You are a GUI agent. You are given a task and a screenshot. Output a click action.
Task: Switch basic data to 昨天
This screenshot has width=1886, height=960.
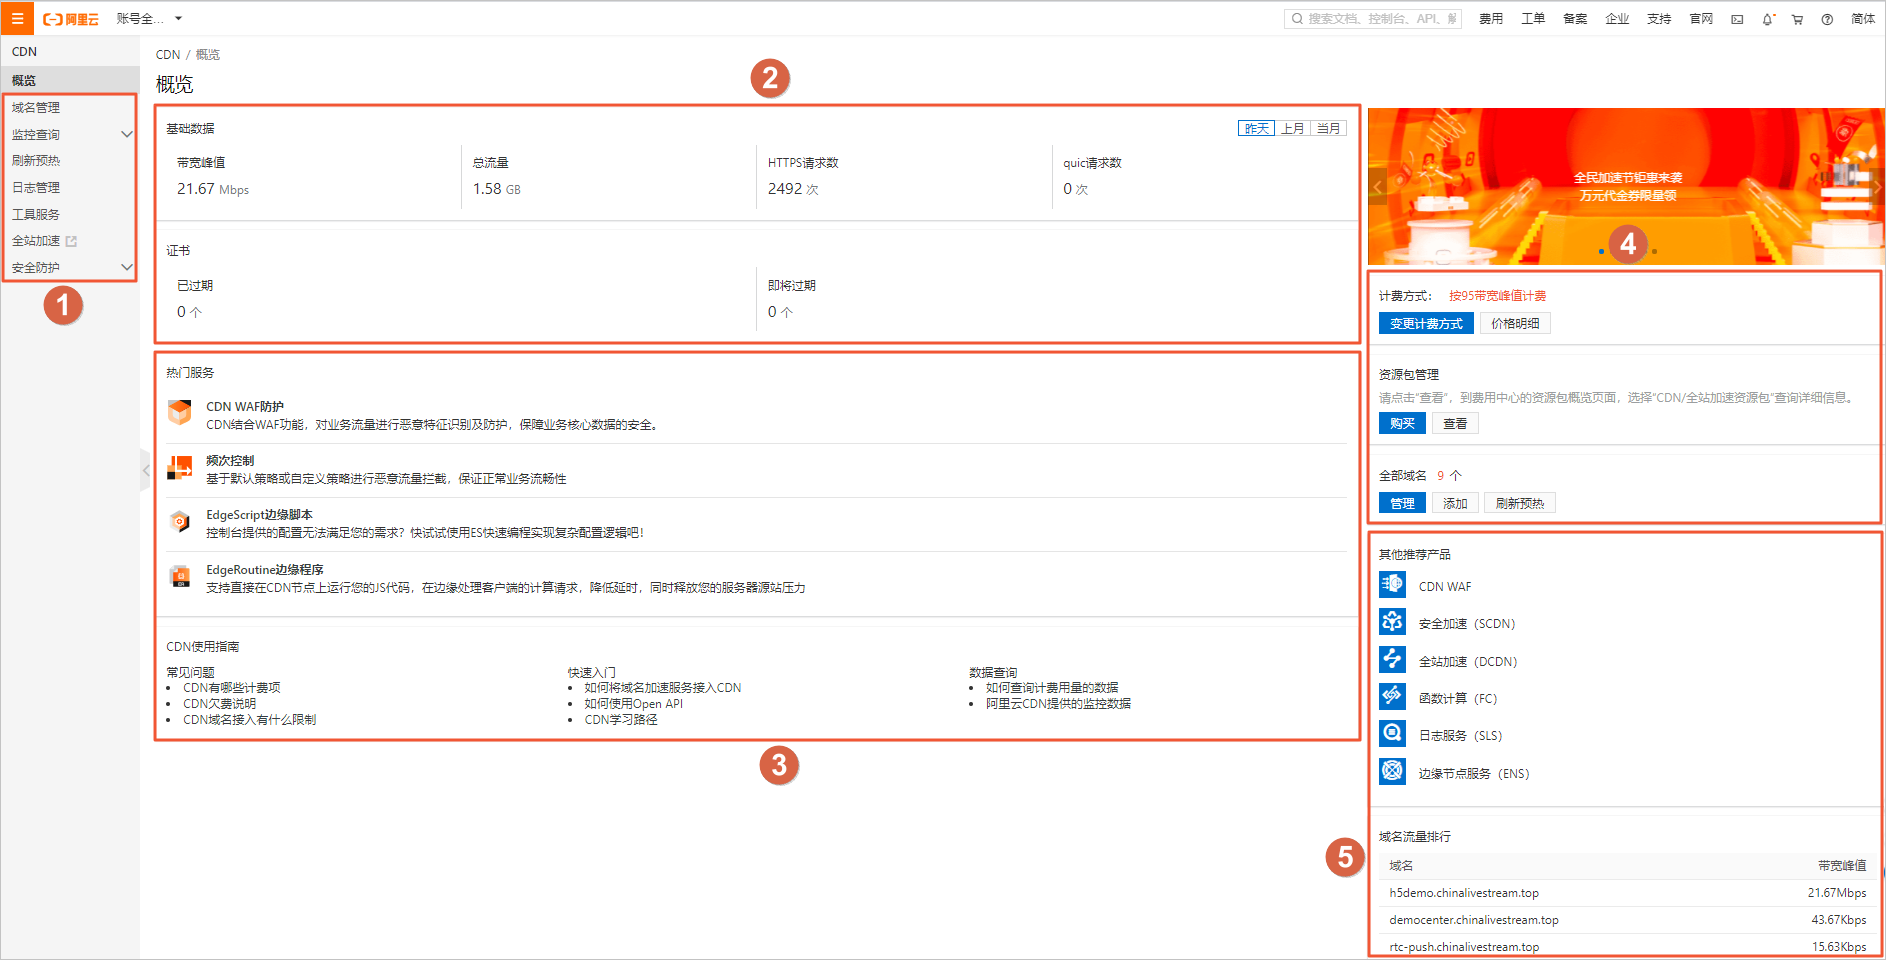1256,128
